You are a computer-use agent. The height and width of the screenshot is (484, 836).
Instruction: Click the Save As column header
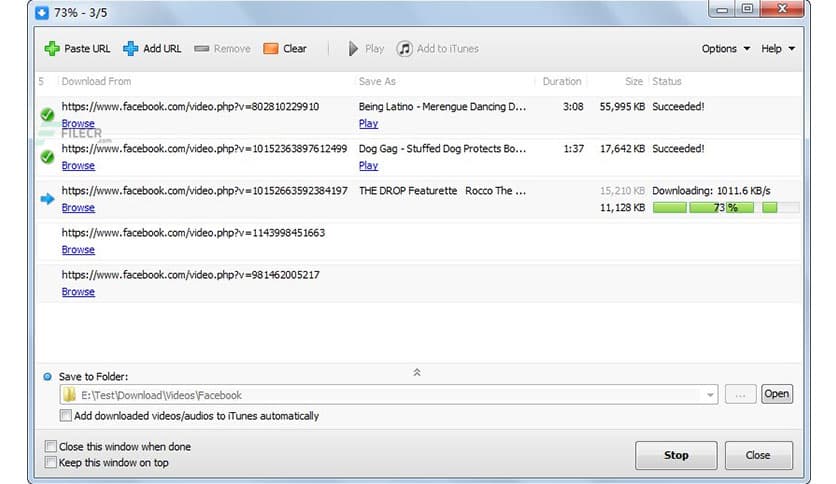coord(377,81)
